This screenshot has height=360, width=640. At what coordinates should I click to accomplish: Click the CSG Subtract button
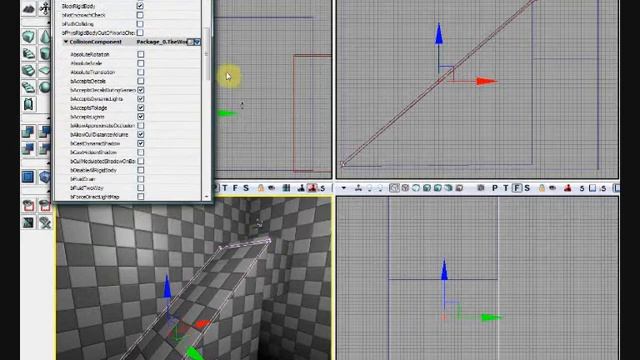pos(45,131)
